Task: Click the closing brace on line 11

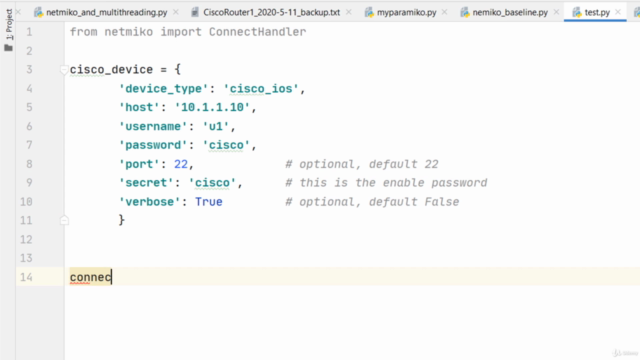Action: pyautogui.click(x=122, y=220)
